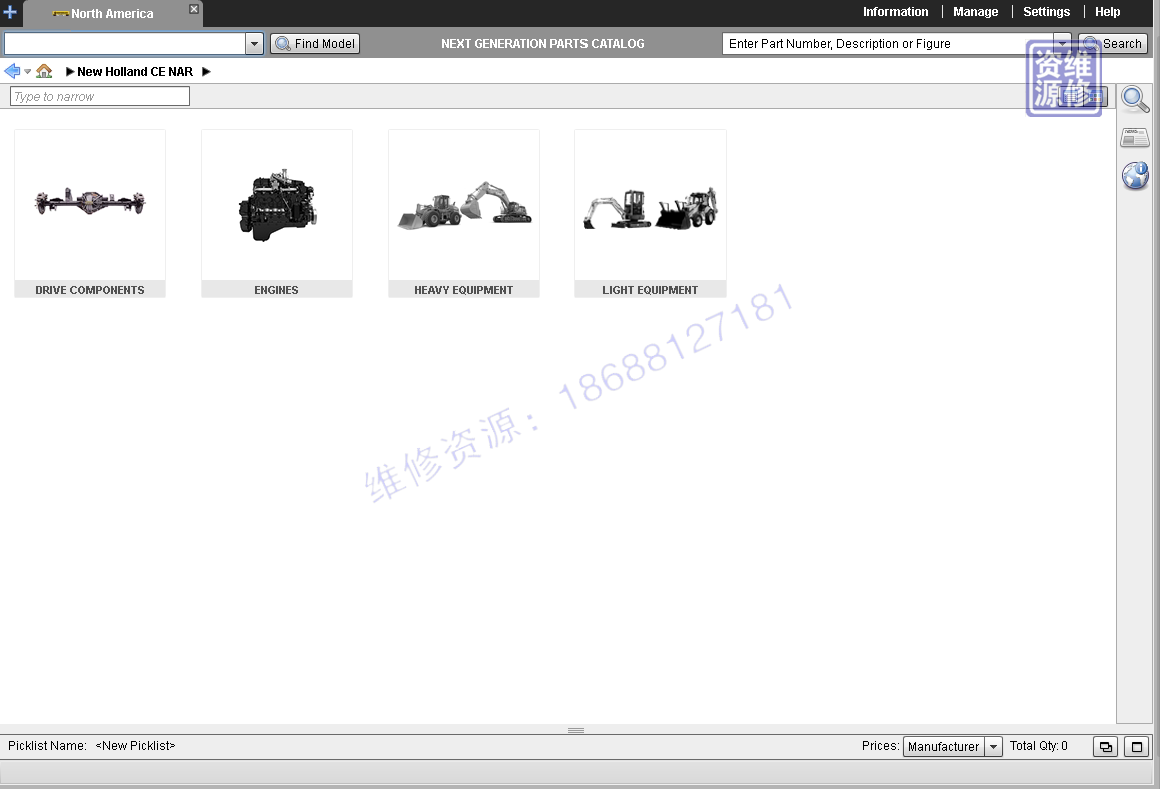Open the Settings menu

click(1046, 12)
